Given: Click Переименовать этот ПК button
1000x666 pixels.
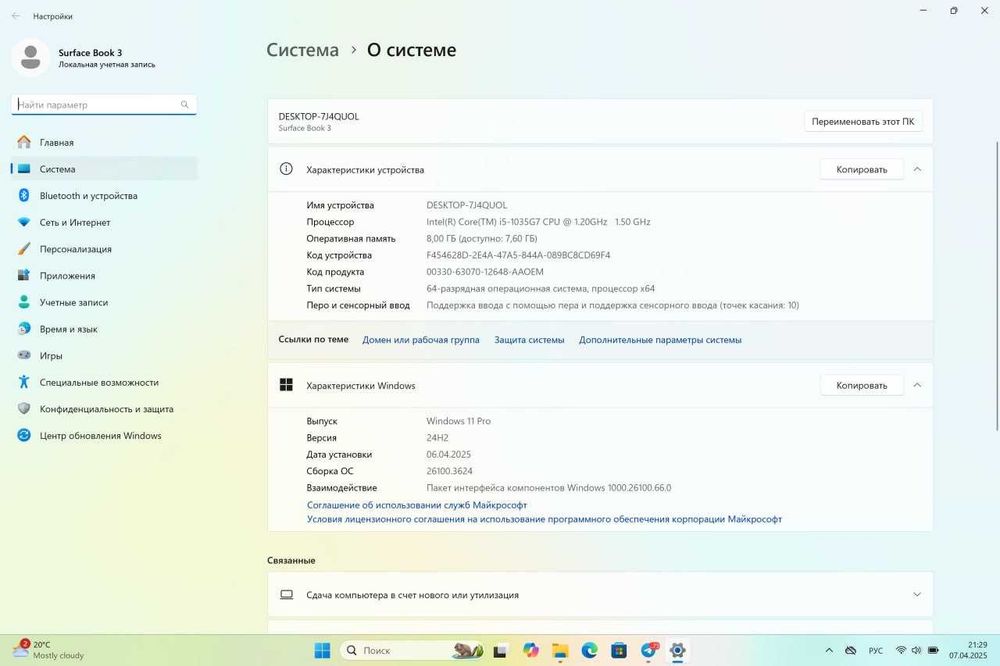Looking at the screenshot, I should pos(863,121).
